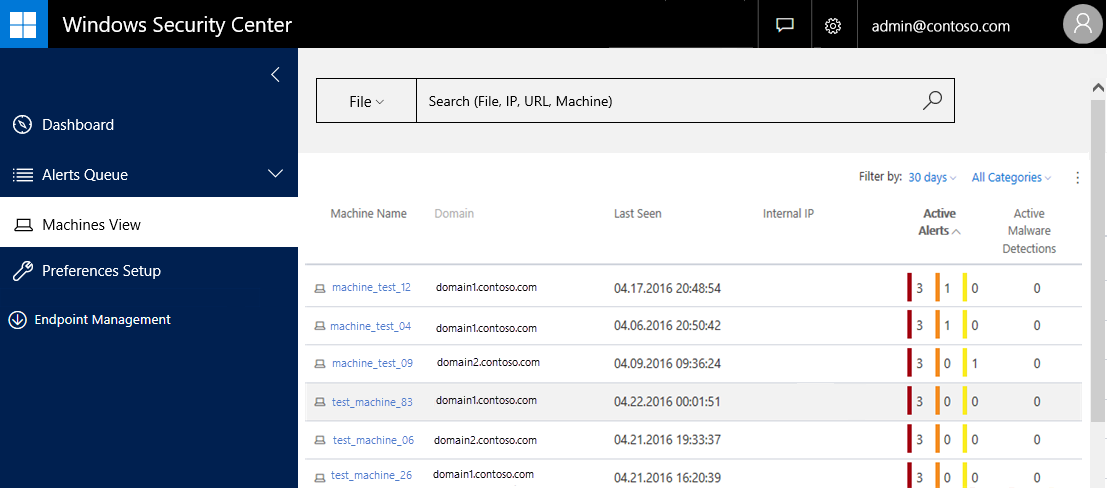Click the red high-severity bar for machine_test_04
The width and height of the screenshot is (1107, 488).
909,325
